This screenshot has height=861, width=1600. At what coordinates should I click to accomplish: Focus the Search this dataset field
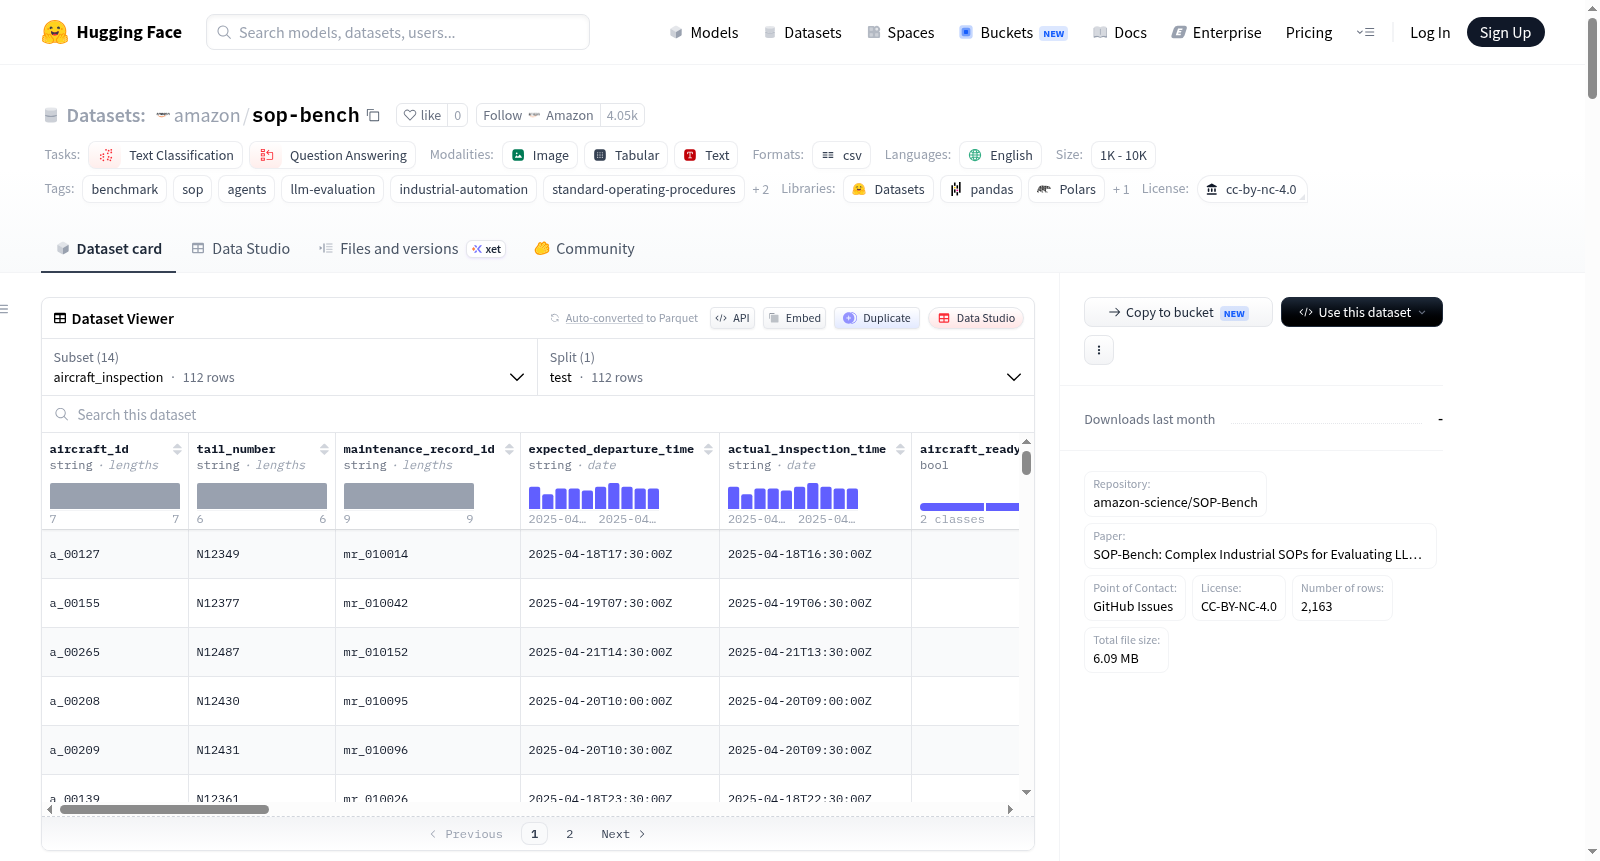tap(537, 415)
